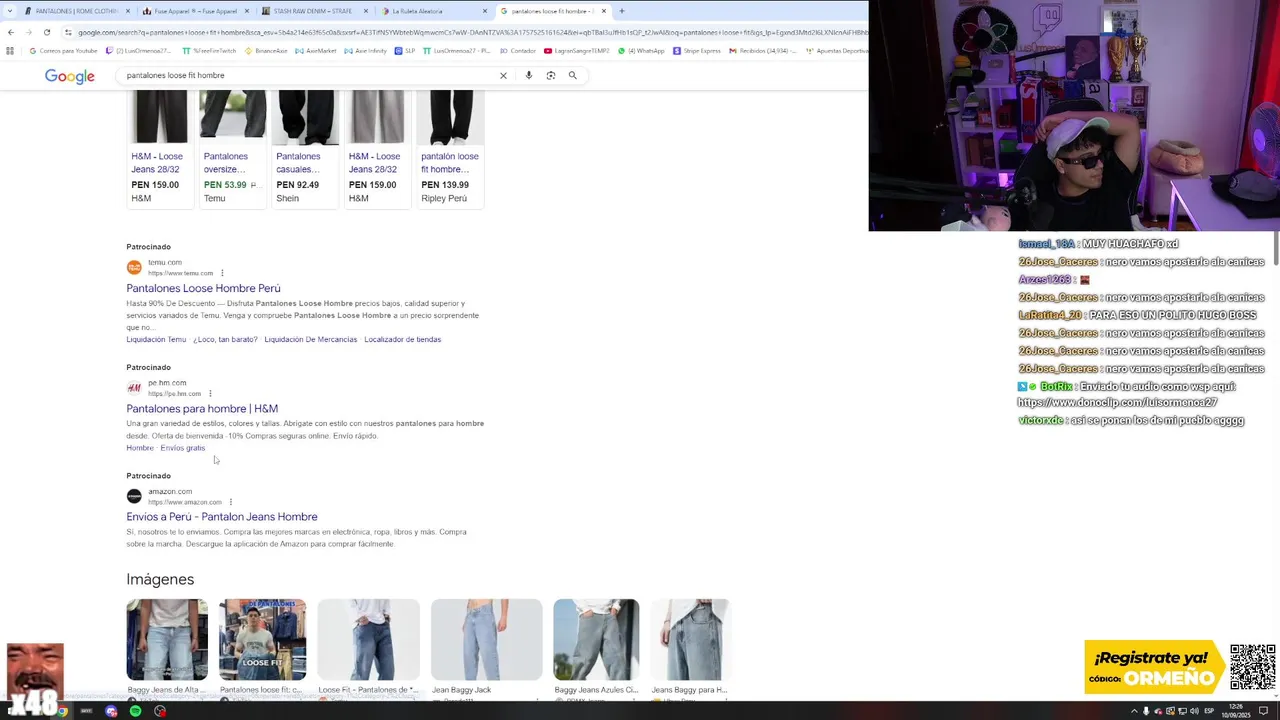
Task: Open the Axie Infinity bookmark
Action: 365,51
